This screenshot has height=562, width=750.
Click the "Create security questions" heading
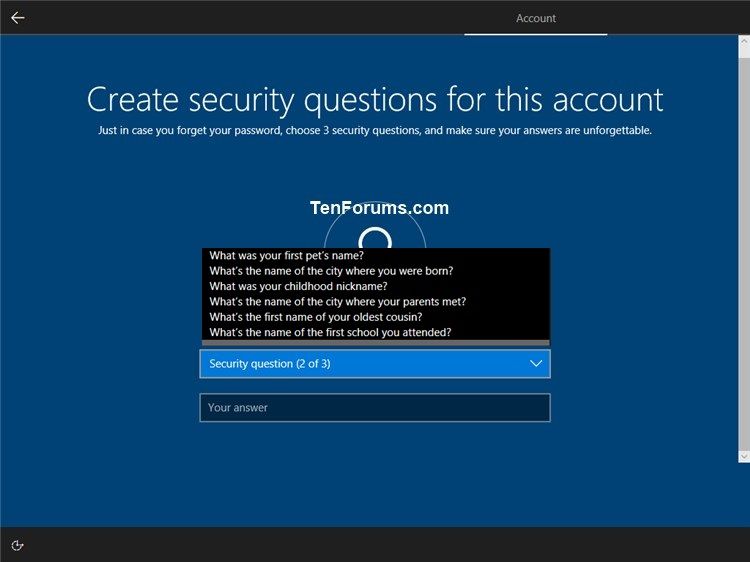tap(375, 99)
